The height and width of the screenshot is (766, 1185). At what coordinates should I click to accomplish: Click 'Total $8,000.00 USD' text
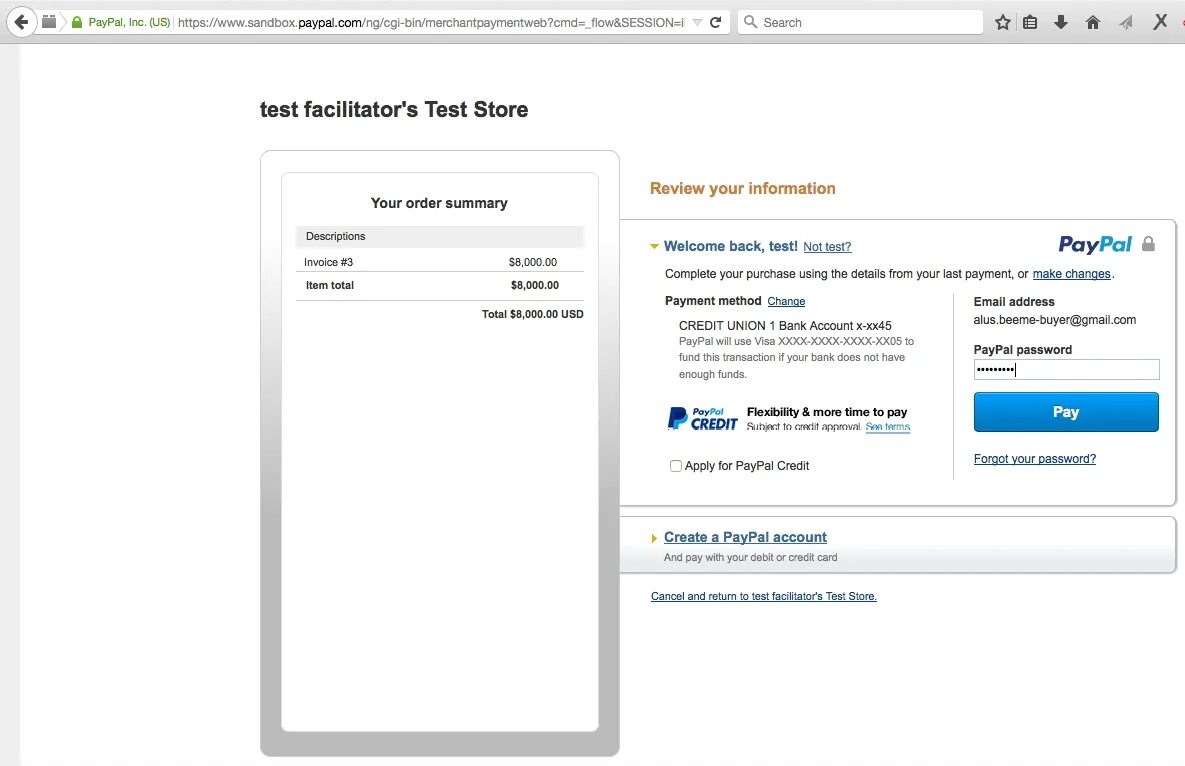[x=533, y=314]
